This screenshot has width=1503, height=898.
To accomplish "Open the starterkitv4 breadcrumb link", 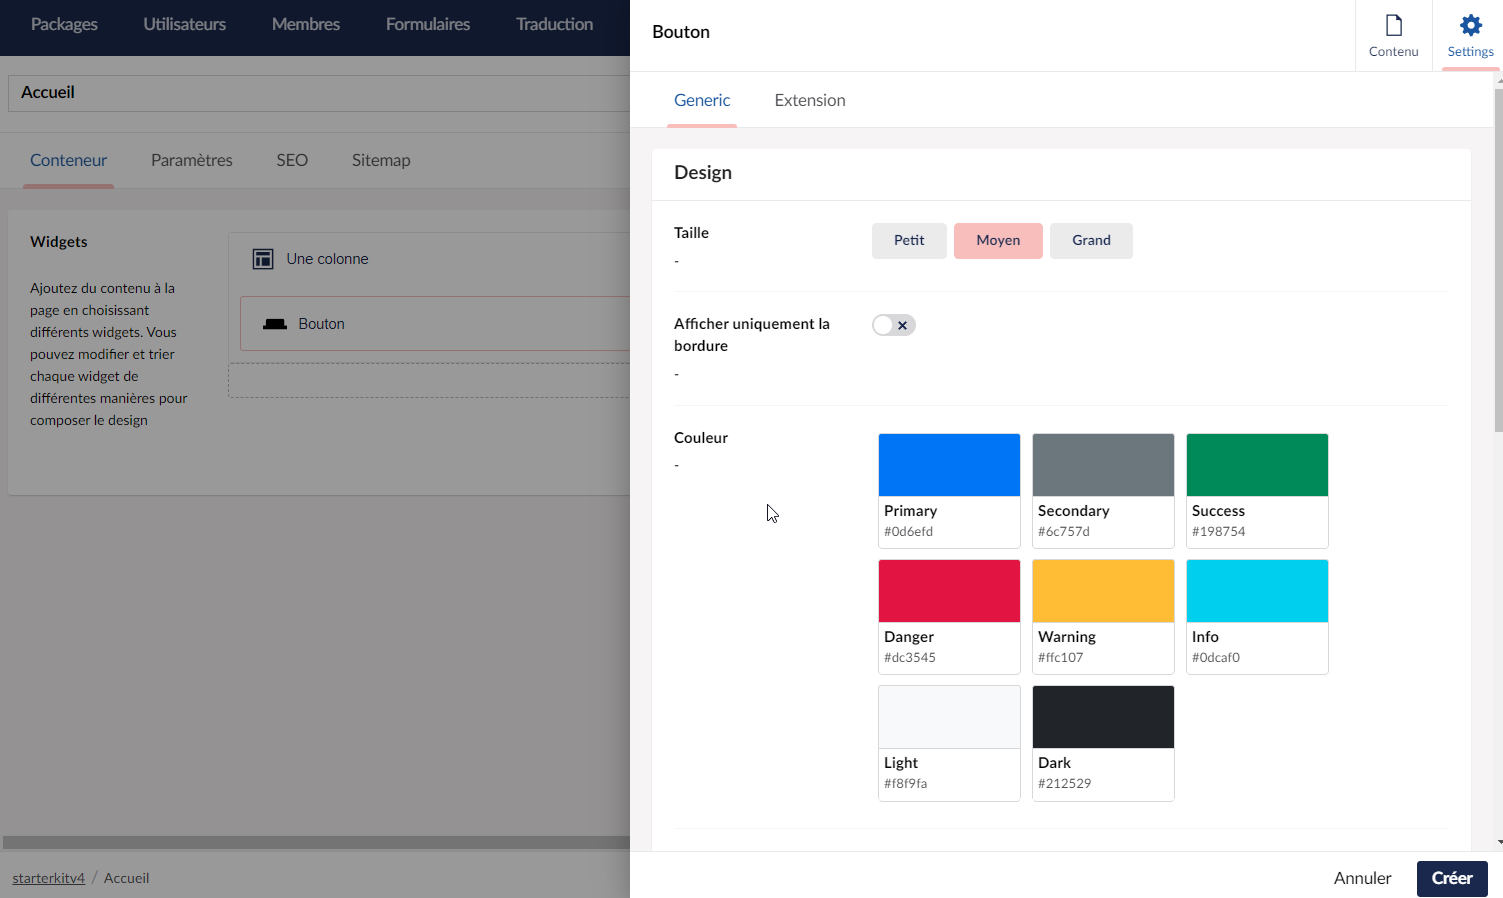I will (48, 878).
